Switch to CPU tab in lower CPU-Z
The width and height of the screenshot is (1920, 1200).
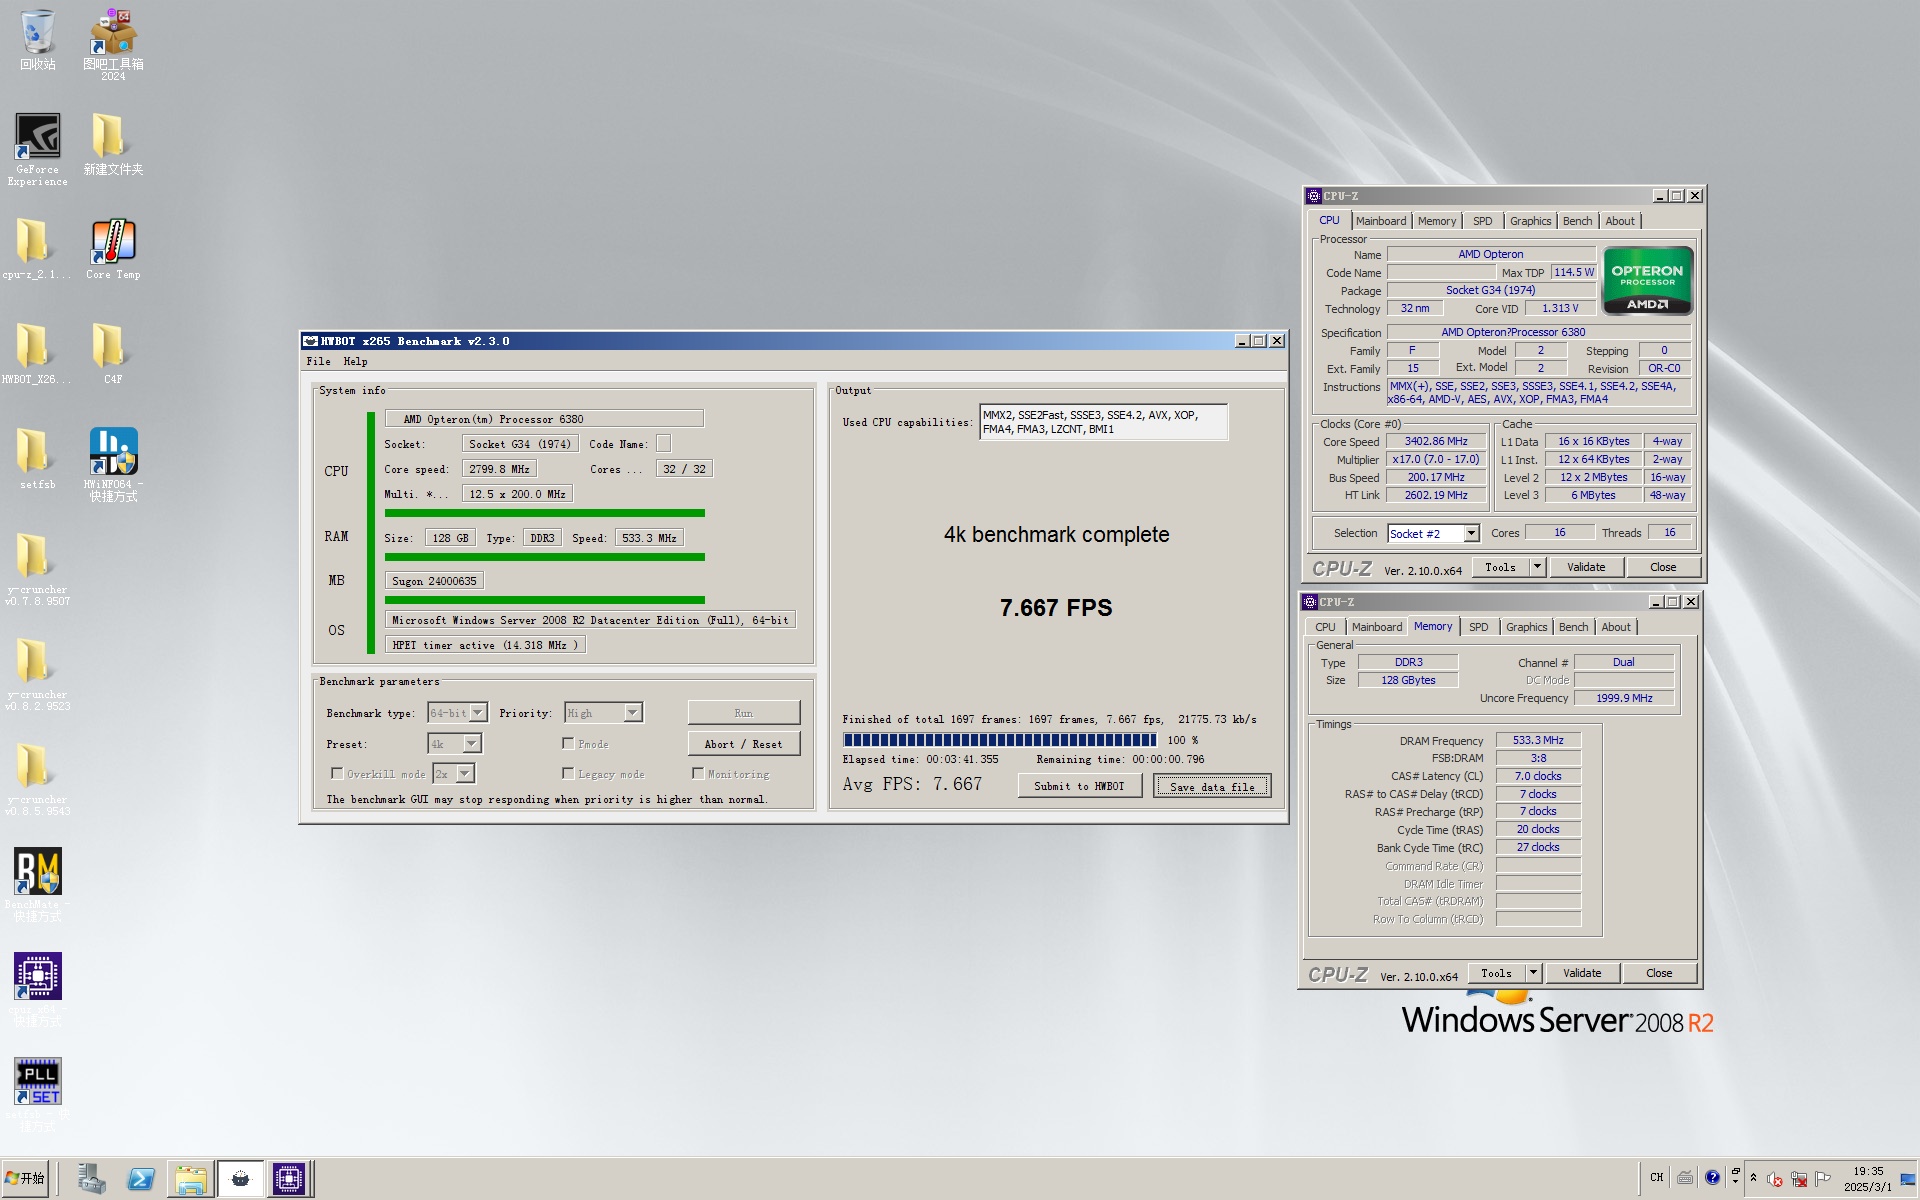pyautogui.click(x=1325, y=627)
